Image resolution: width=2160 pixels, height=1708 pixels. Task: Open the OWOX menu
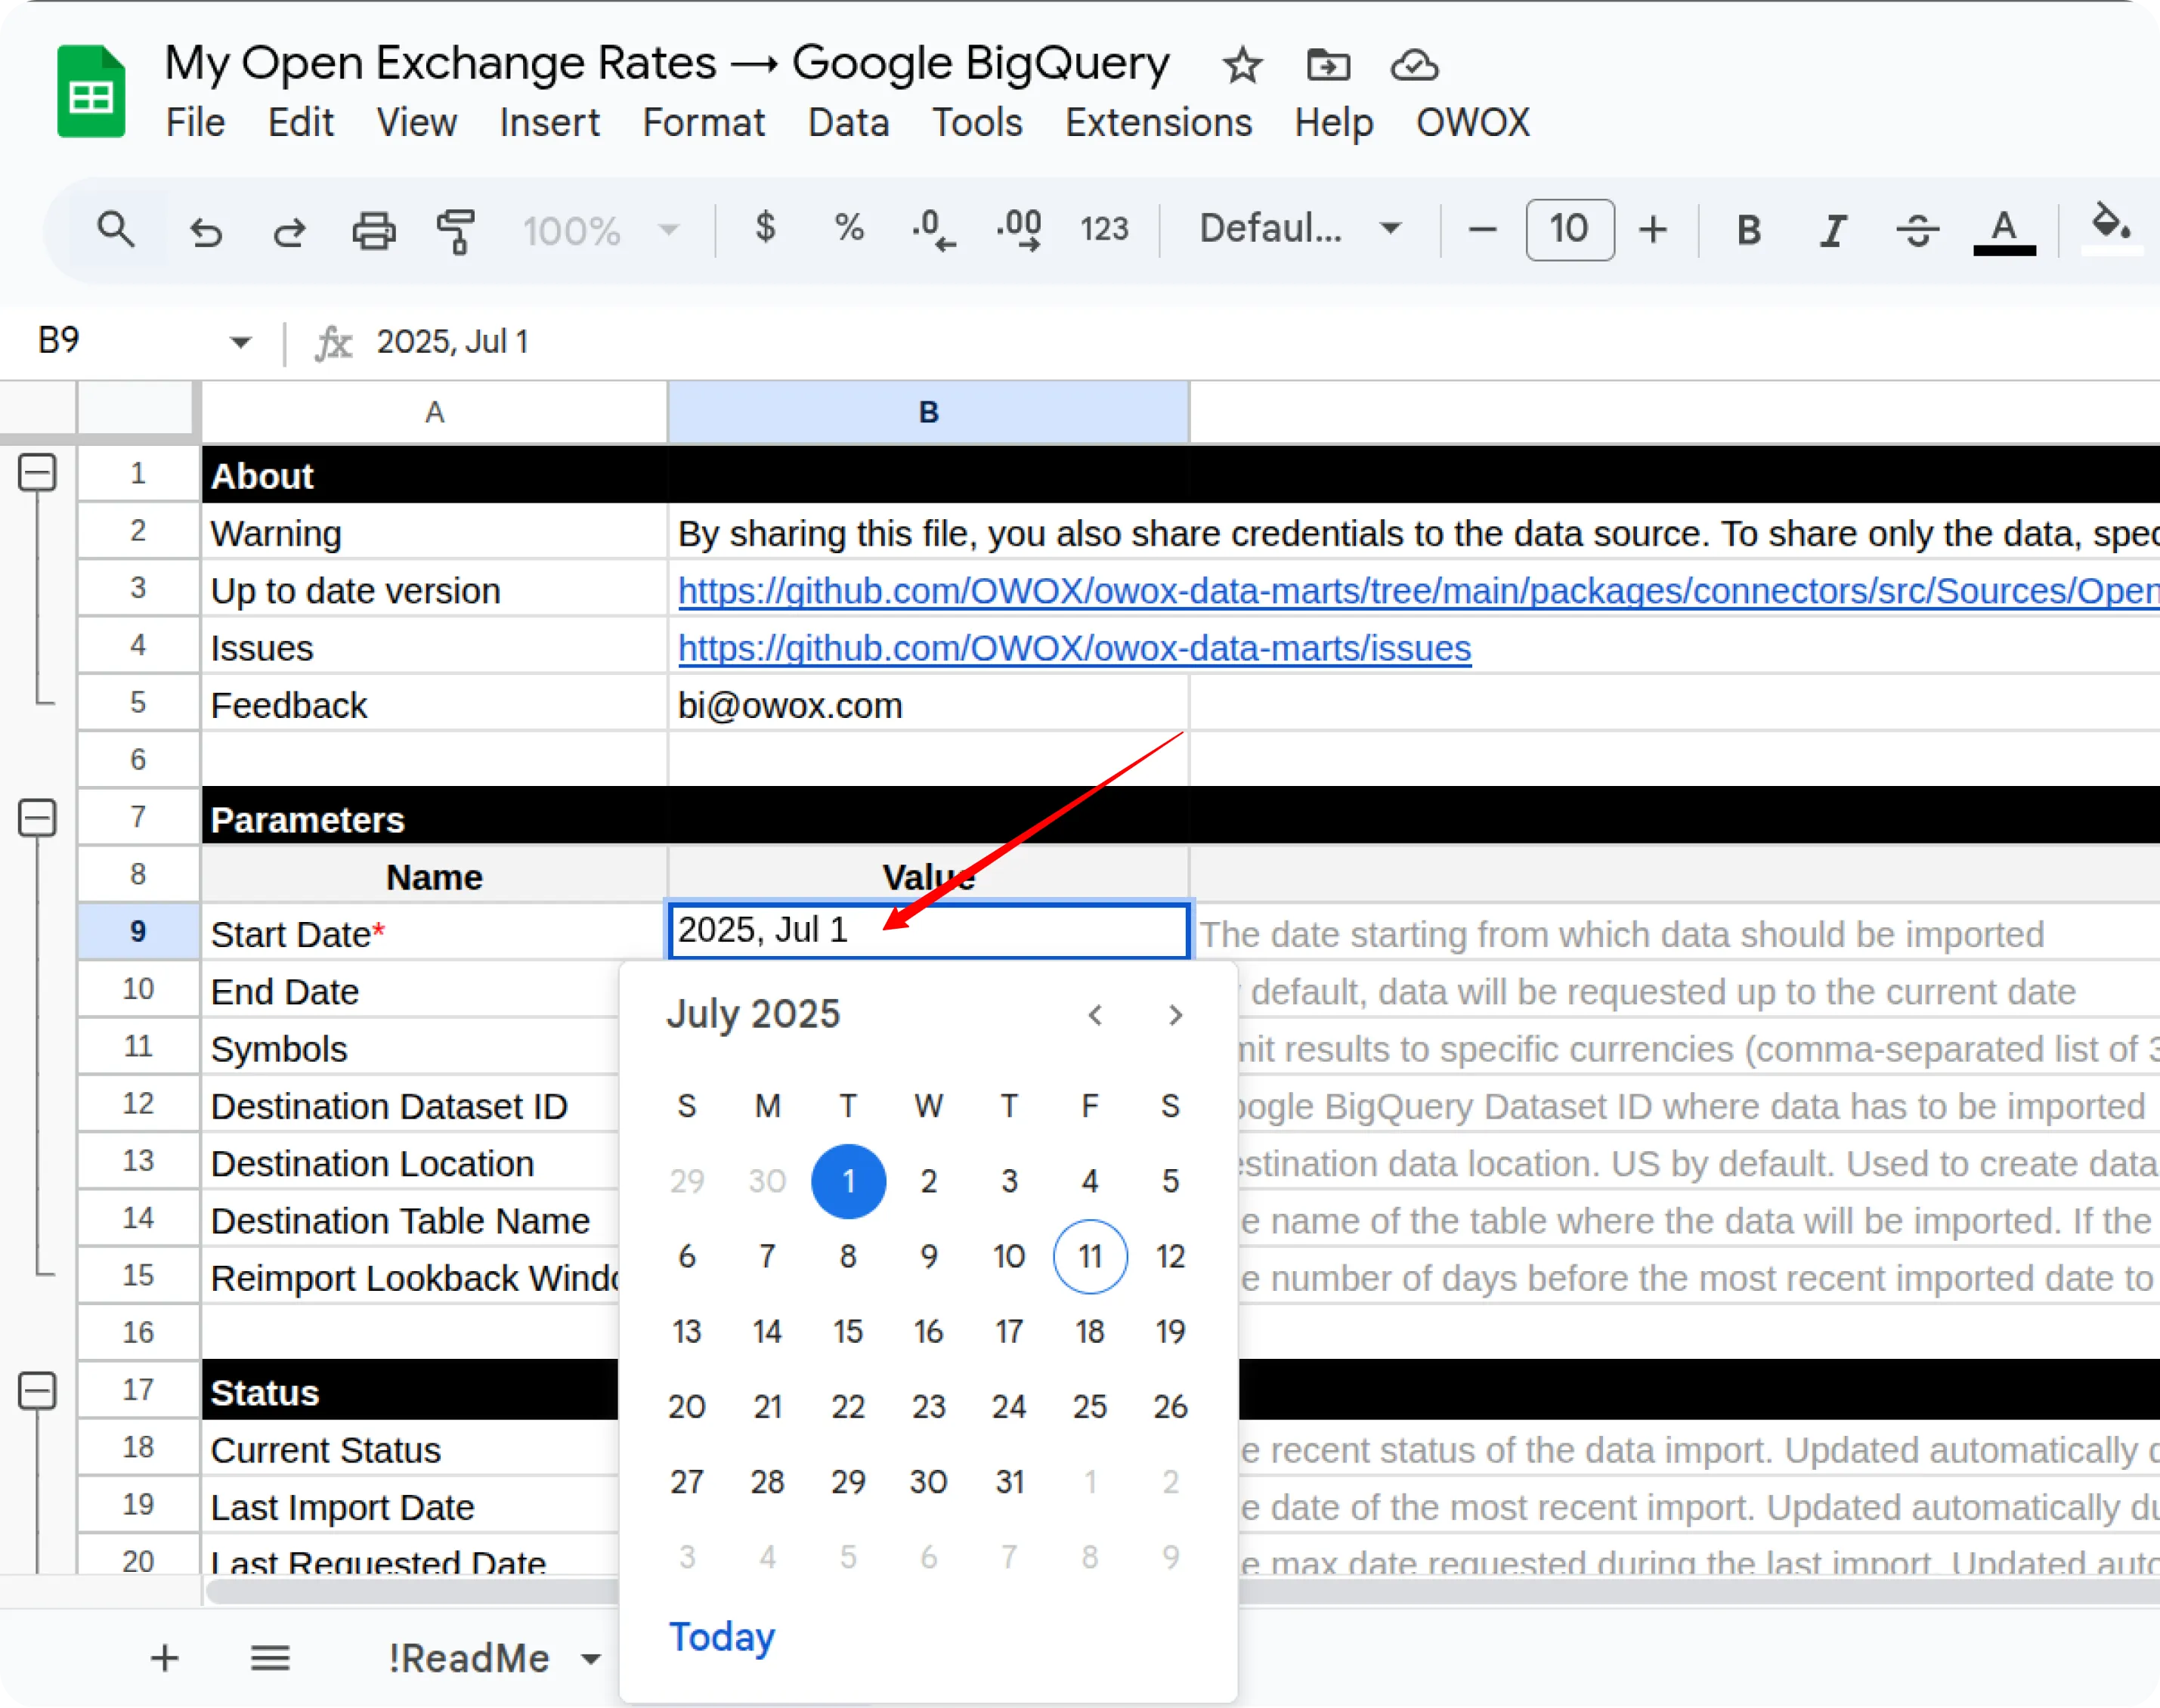(1472, 123)
